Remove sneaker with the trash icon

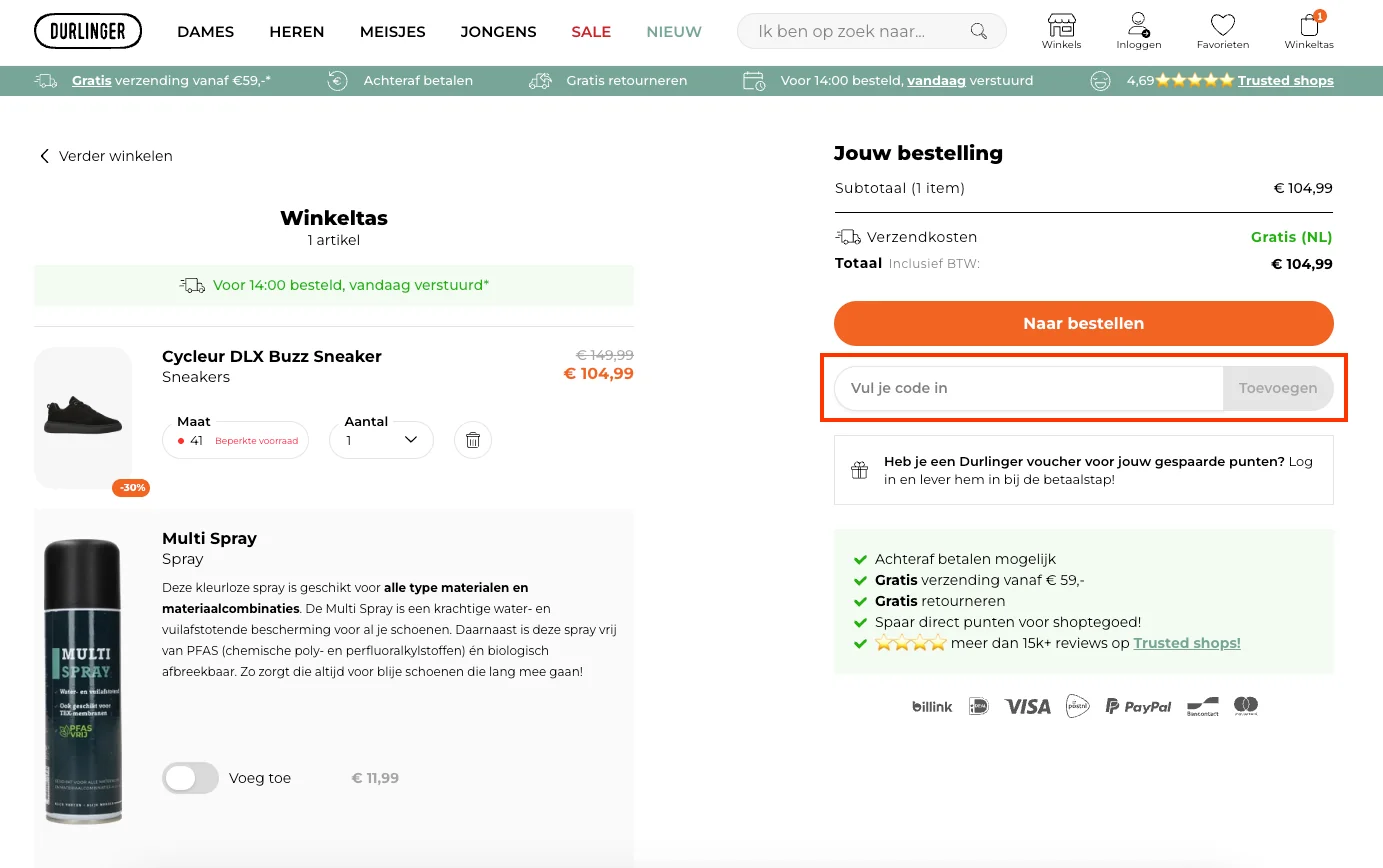tap(473, 440)
